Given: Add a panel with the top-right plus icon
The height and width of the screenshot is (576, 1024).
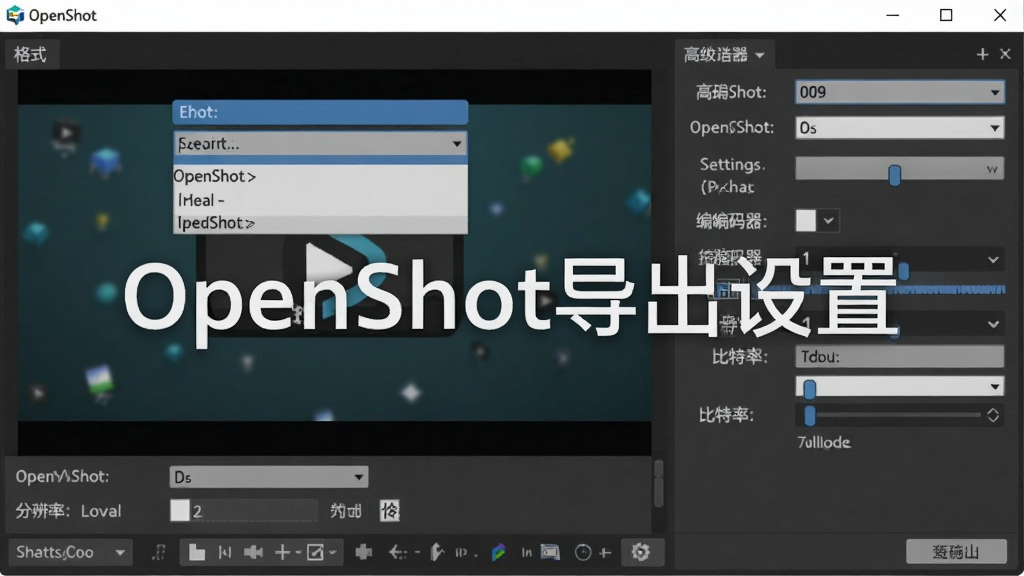Looking at the screenshot, I should point(982,55).
